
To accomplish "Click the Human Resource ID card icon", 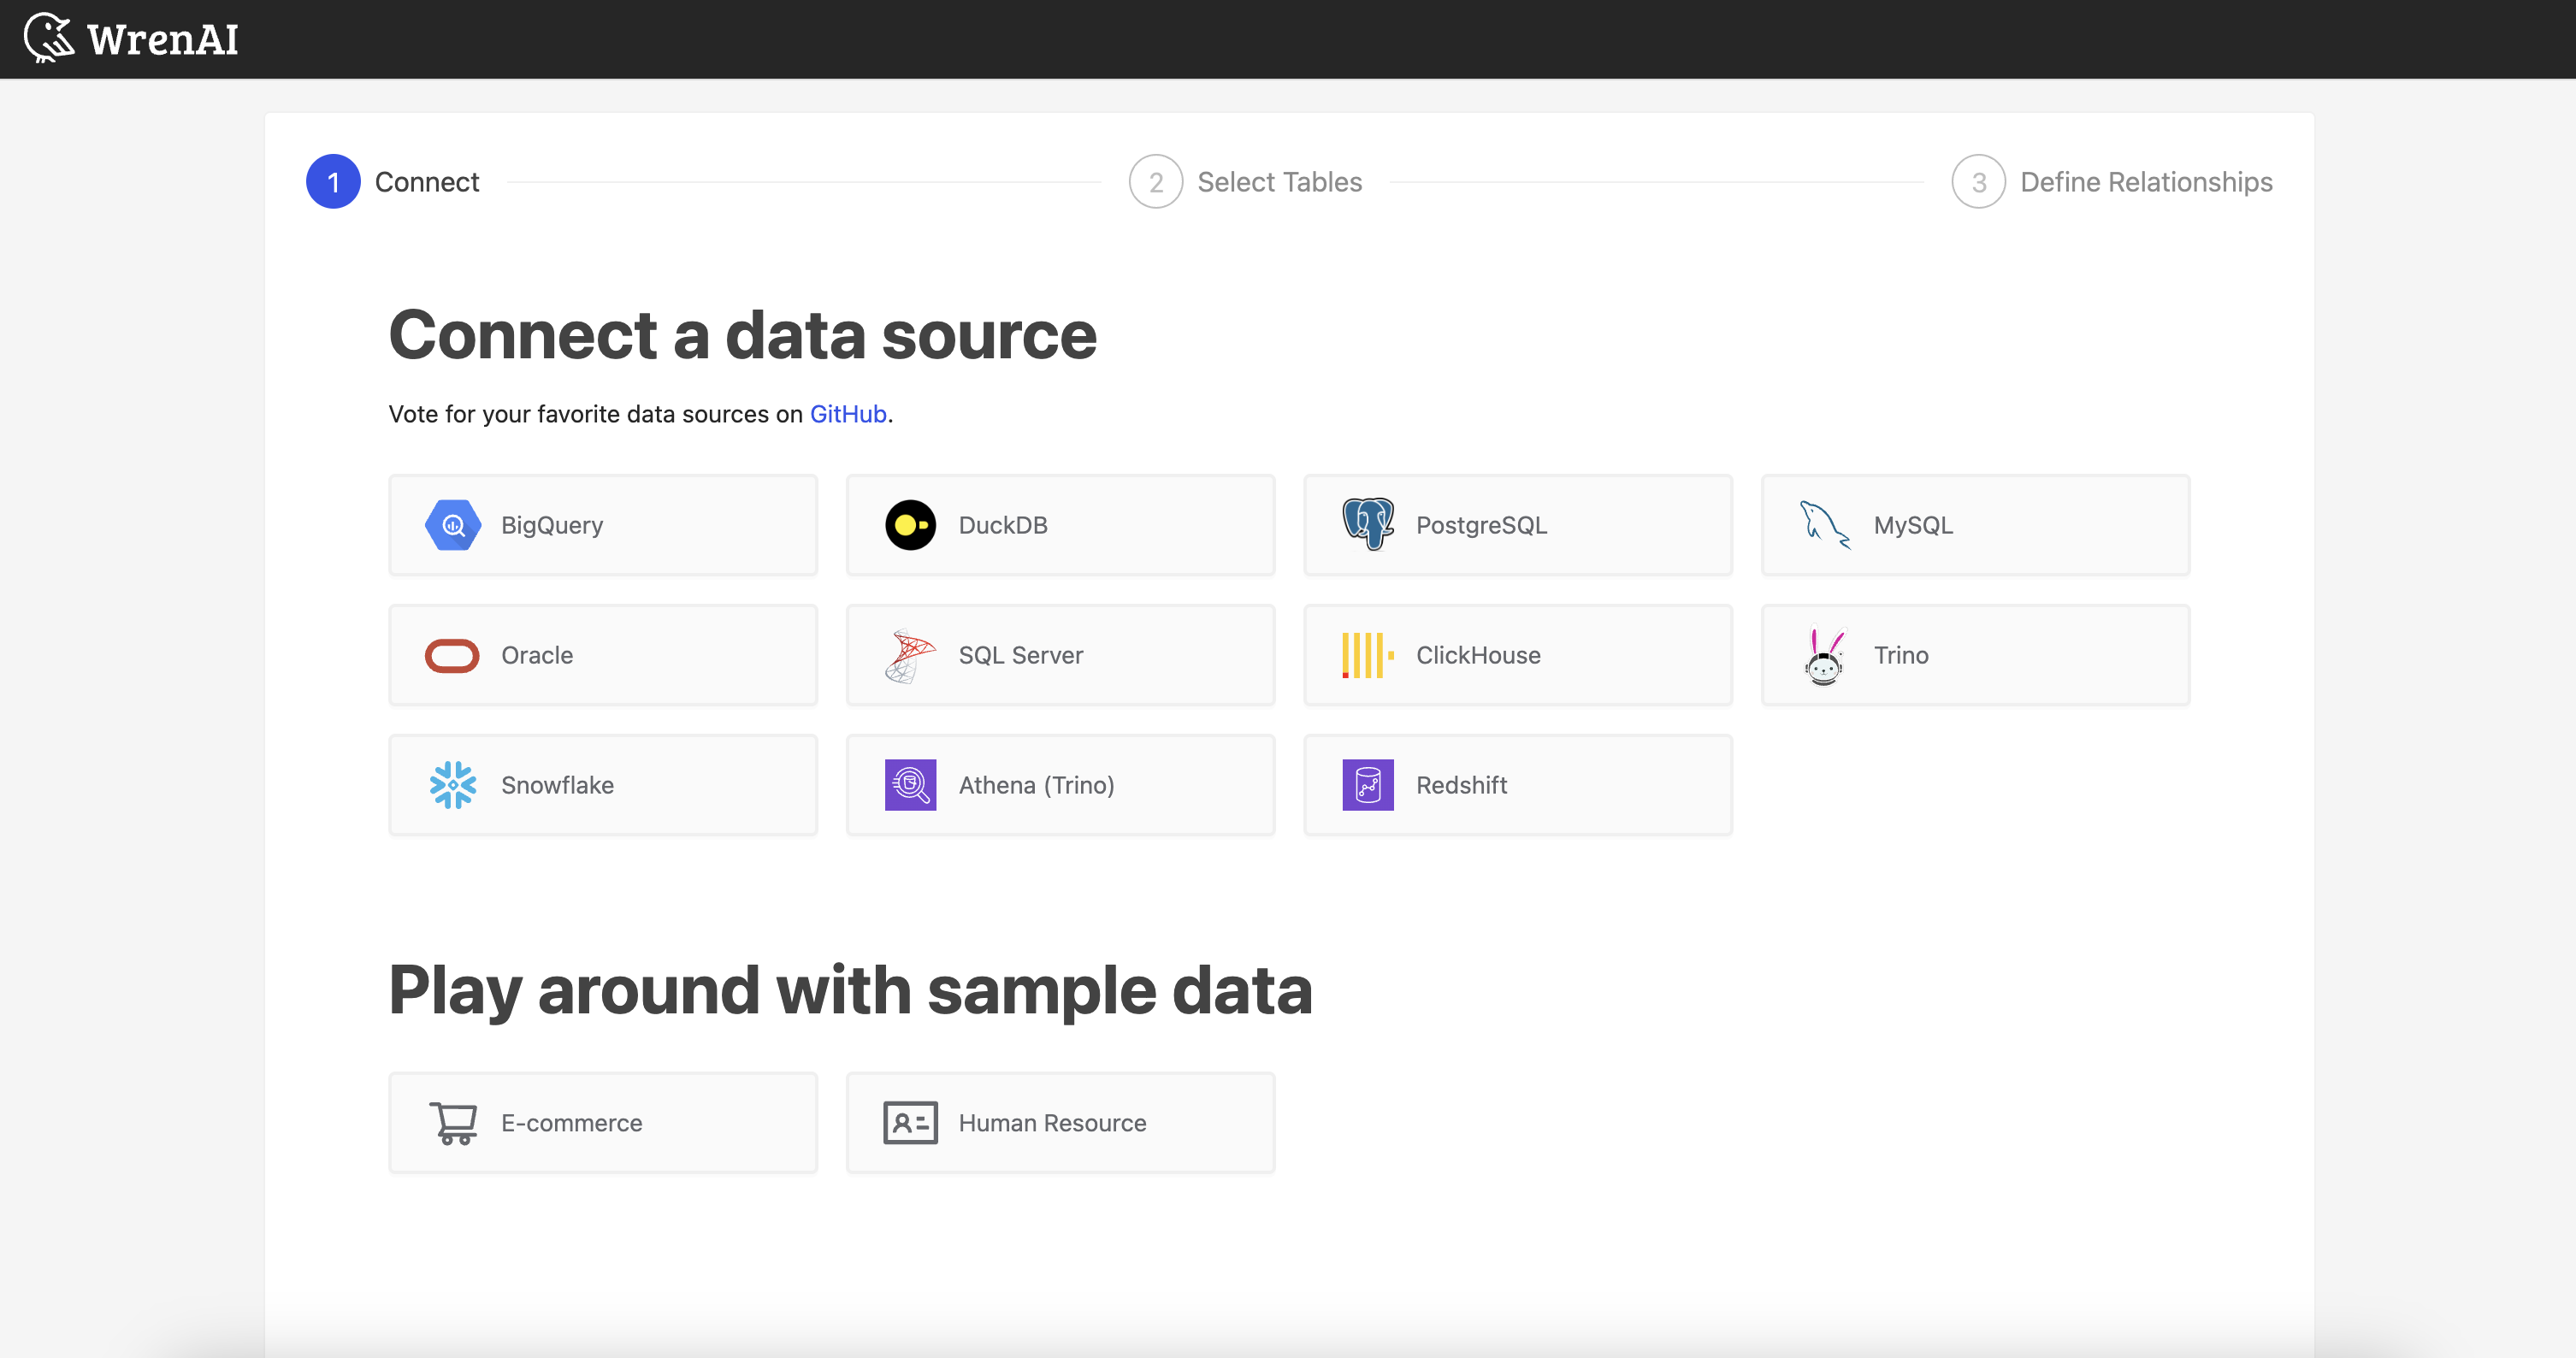I will (x=910, y=1123).
